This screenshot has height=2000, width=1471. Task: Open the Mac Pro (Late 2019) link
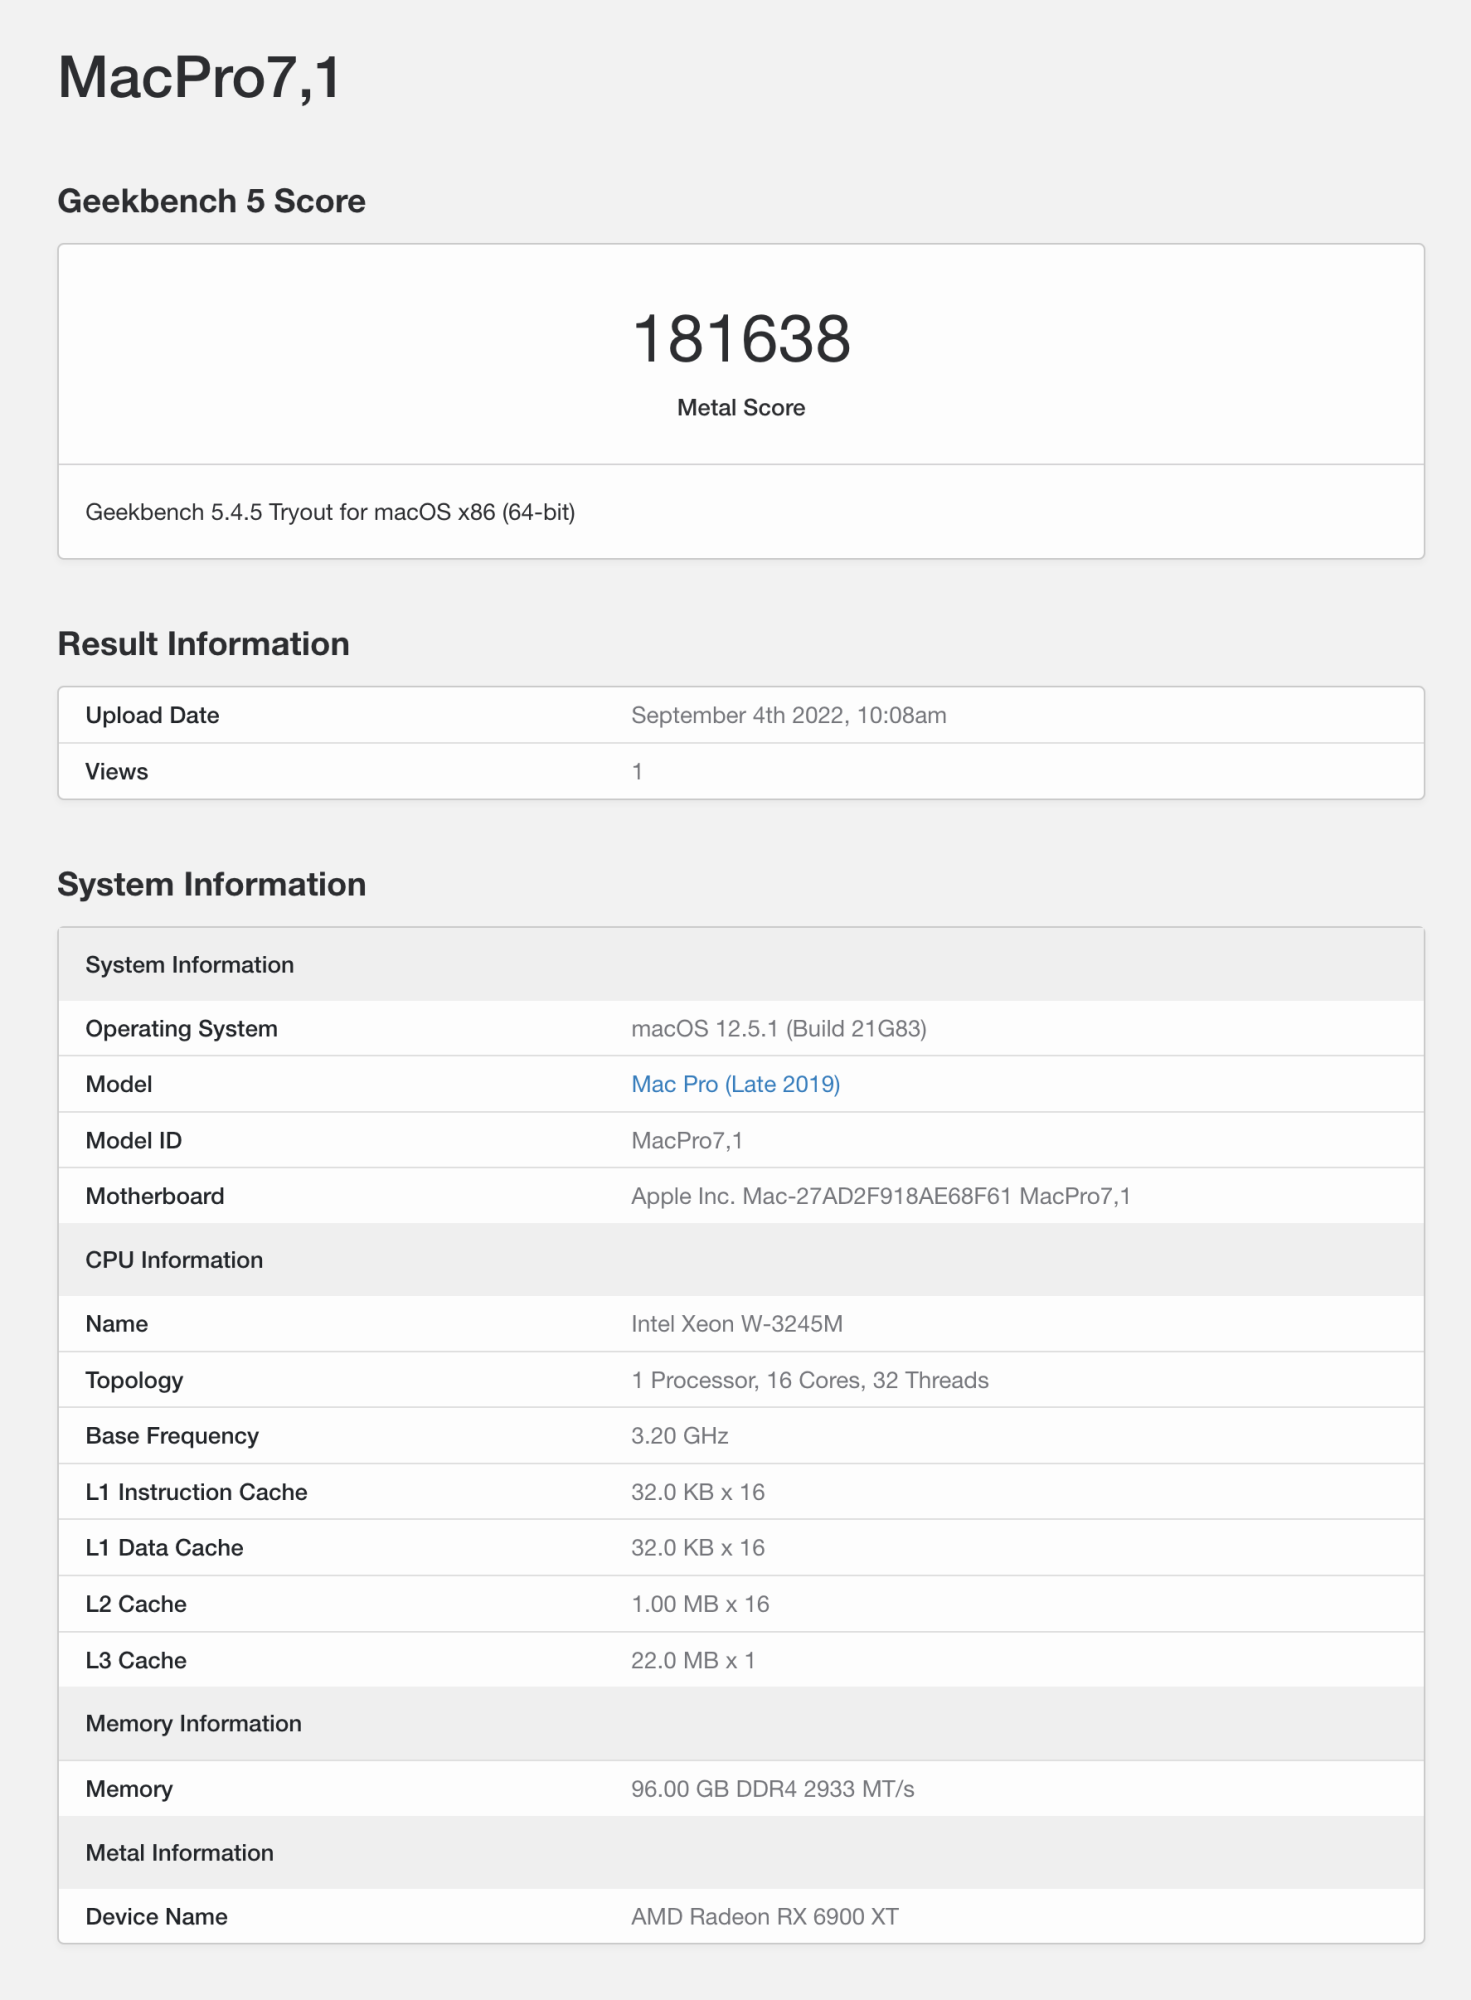(735, 1084)
